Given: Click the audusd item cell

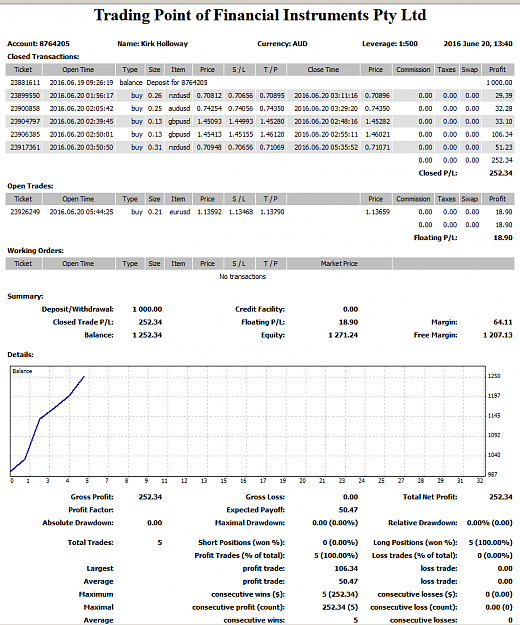Looking at the screenshot, I should (179, 108).
